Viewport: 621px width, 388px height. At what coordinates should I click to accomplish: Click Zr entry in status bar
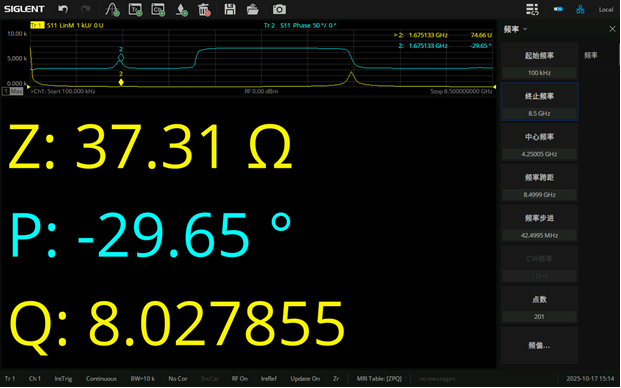(336, 379)
